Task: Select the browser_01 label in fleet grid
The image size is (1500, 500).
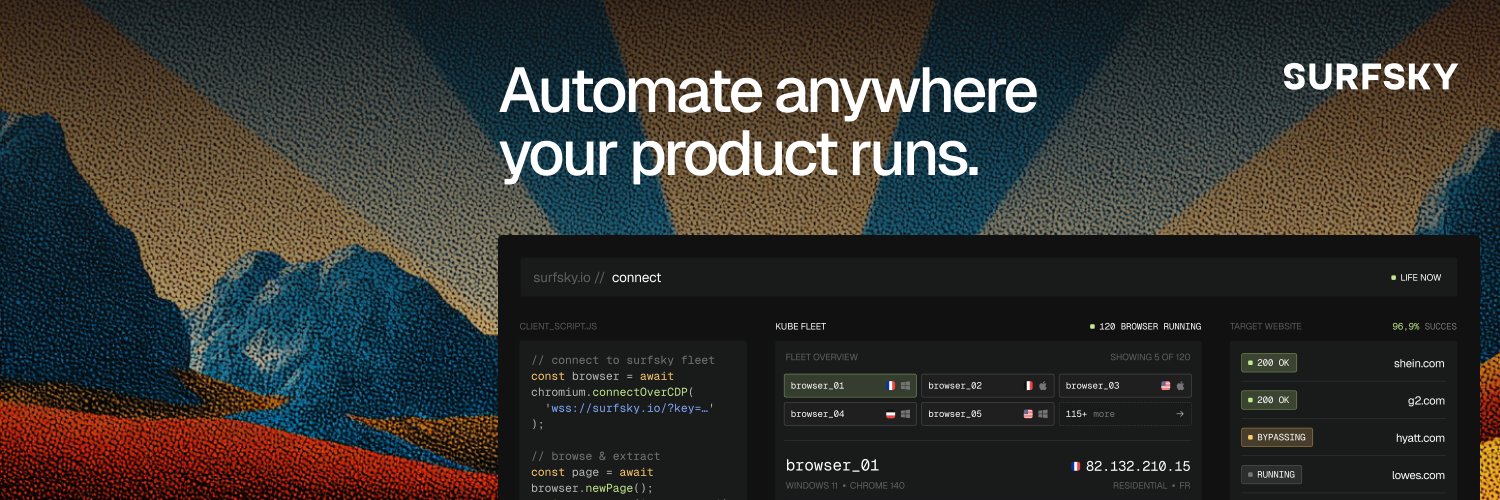Action: [817, 385]
